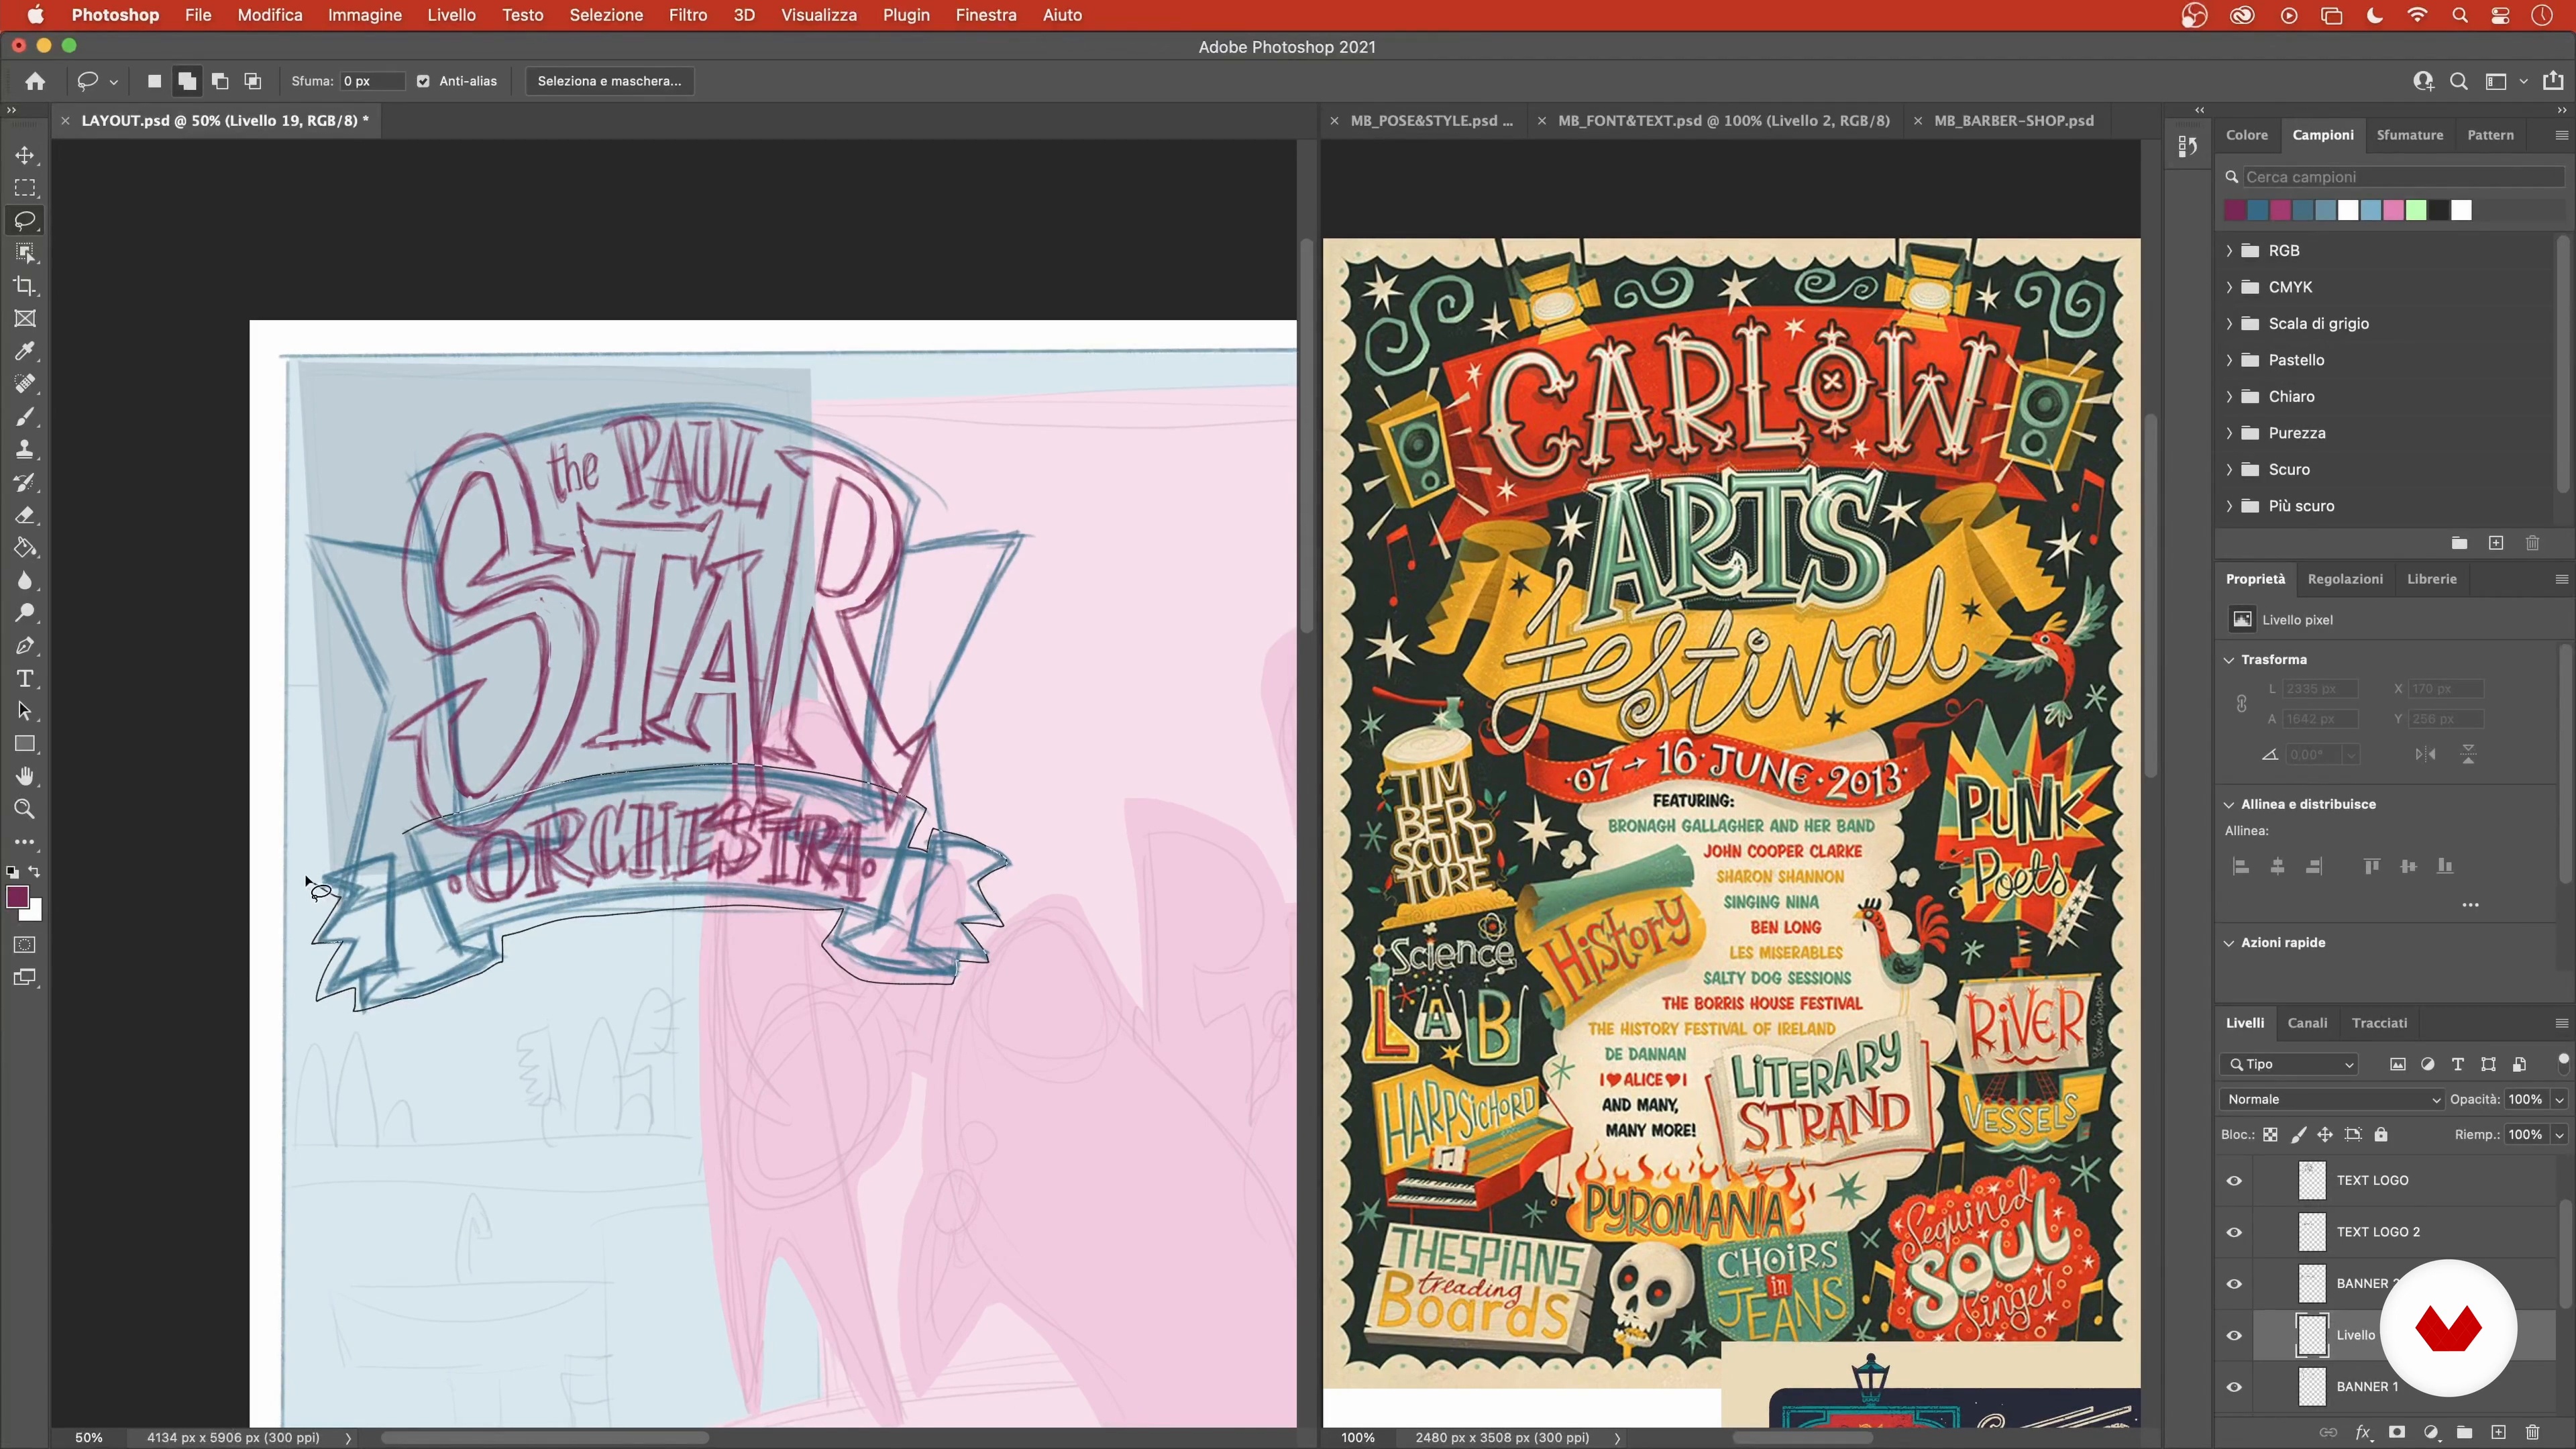Click the foreground color swatch

(17, 897)
